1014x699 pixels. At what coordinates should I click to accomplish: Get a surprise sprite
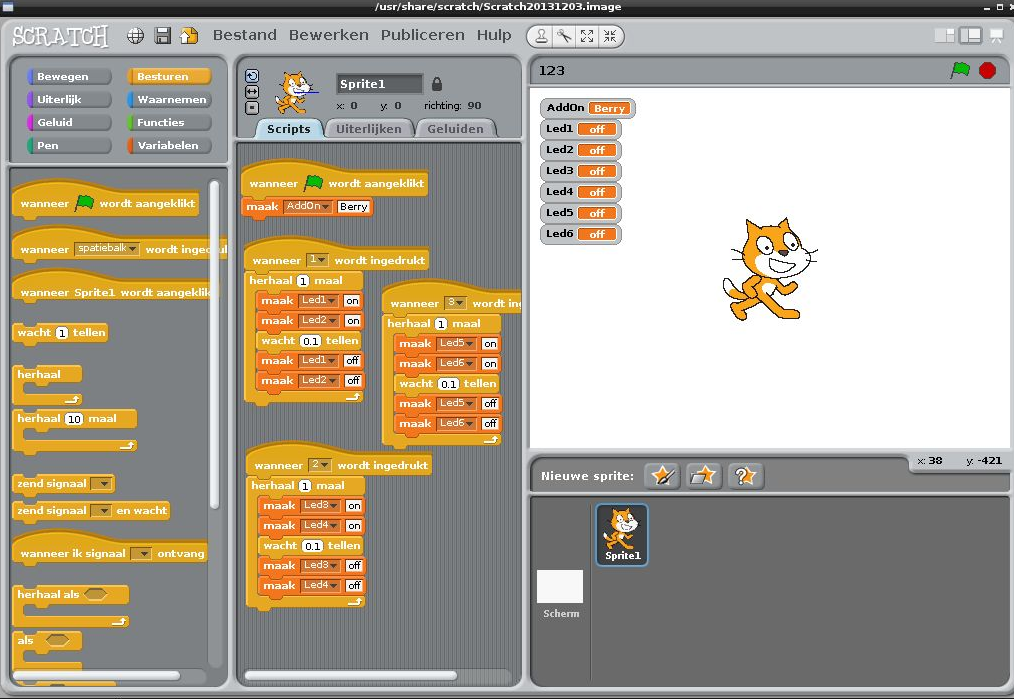point(745,476)
